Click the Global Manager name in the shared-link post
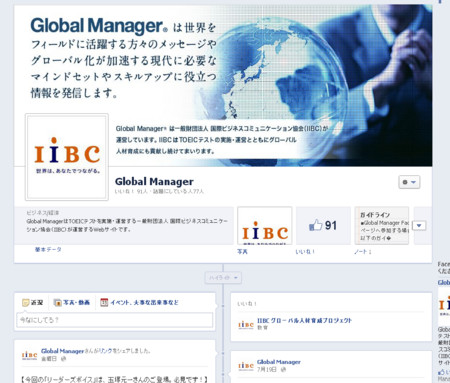The height and width of the screenshot is (383, 450). 62,351
